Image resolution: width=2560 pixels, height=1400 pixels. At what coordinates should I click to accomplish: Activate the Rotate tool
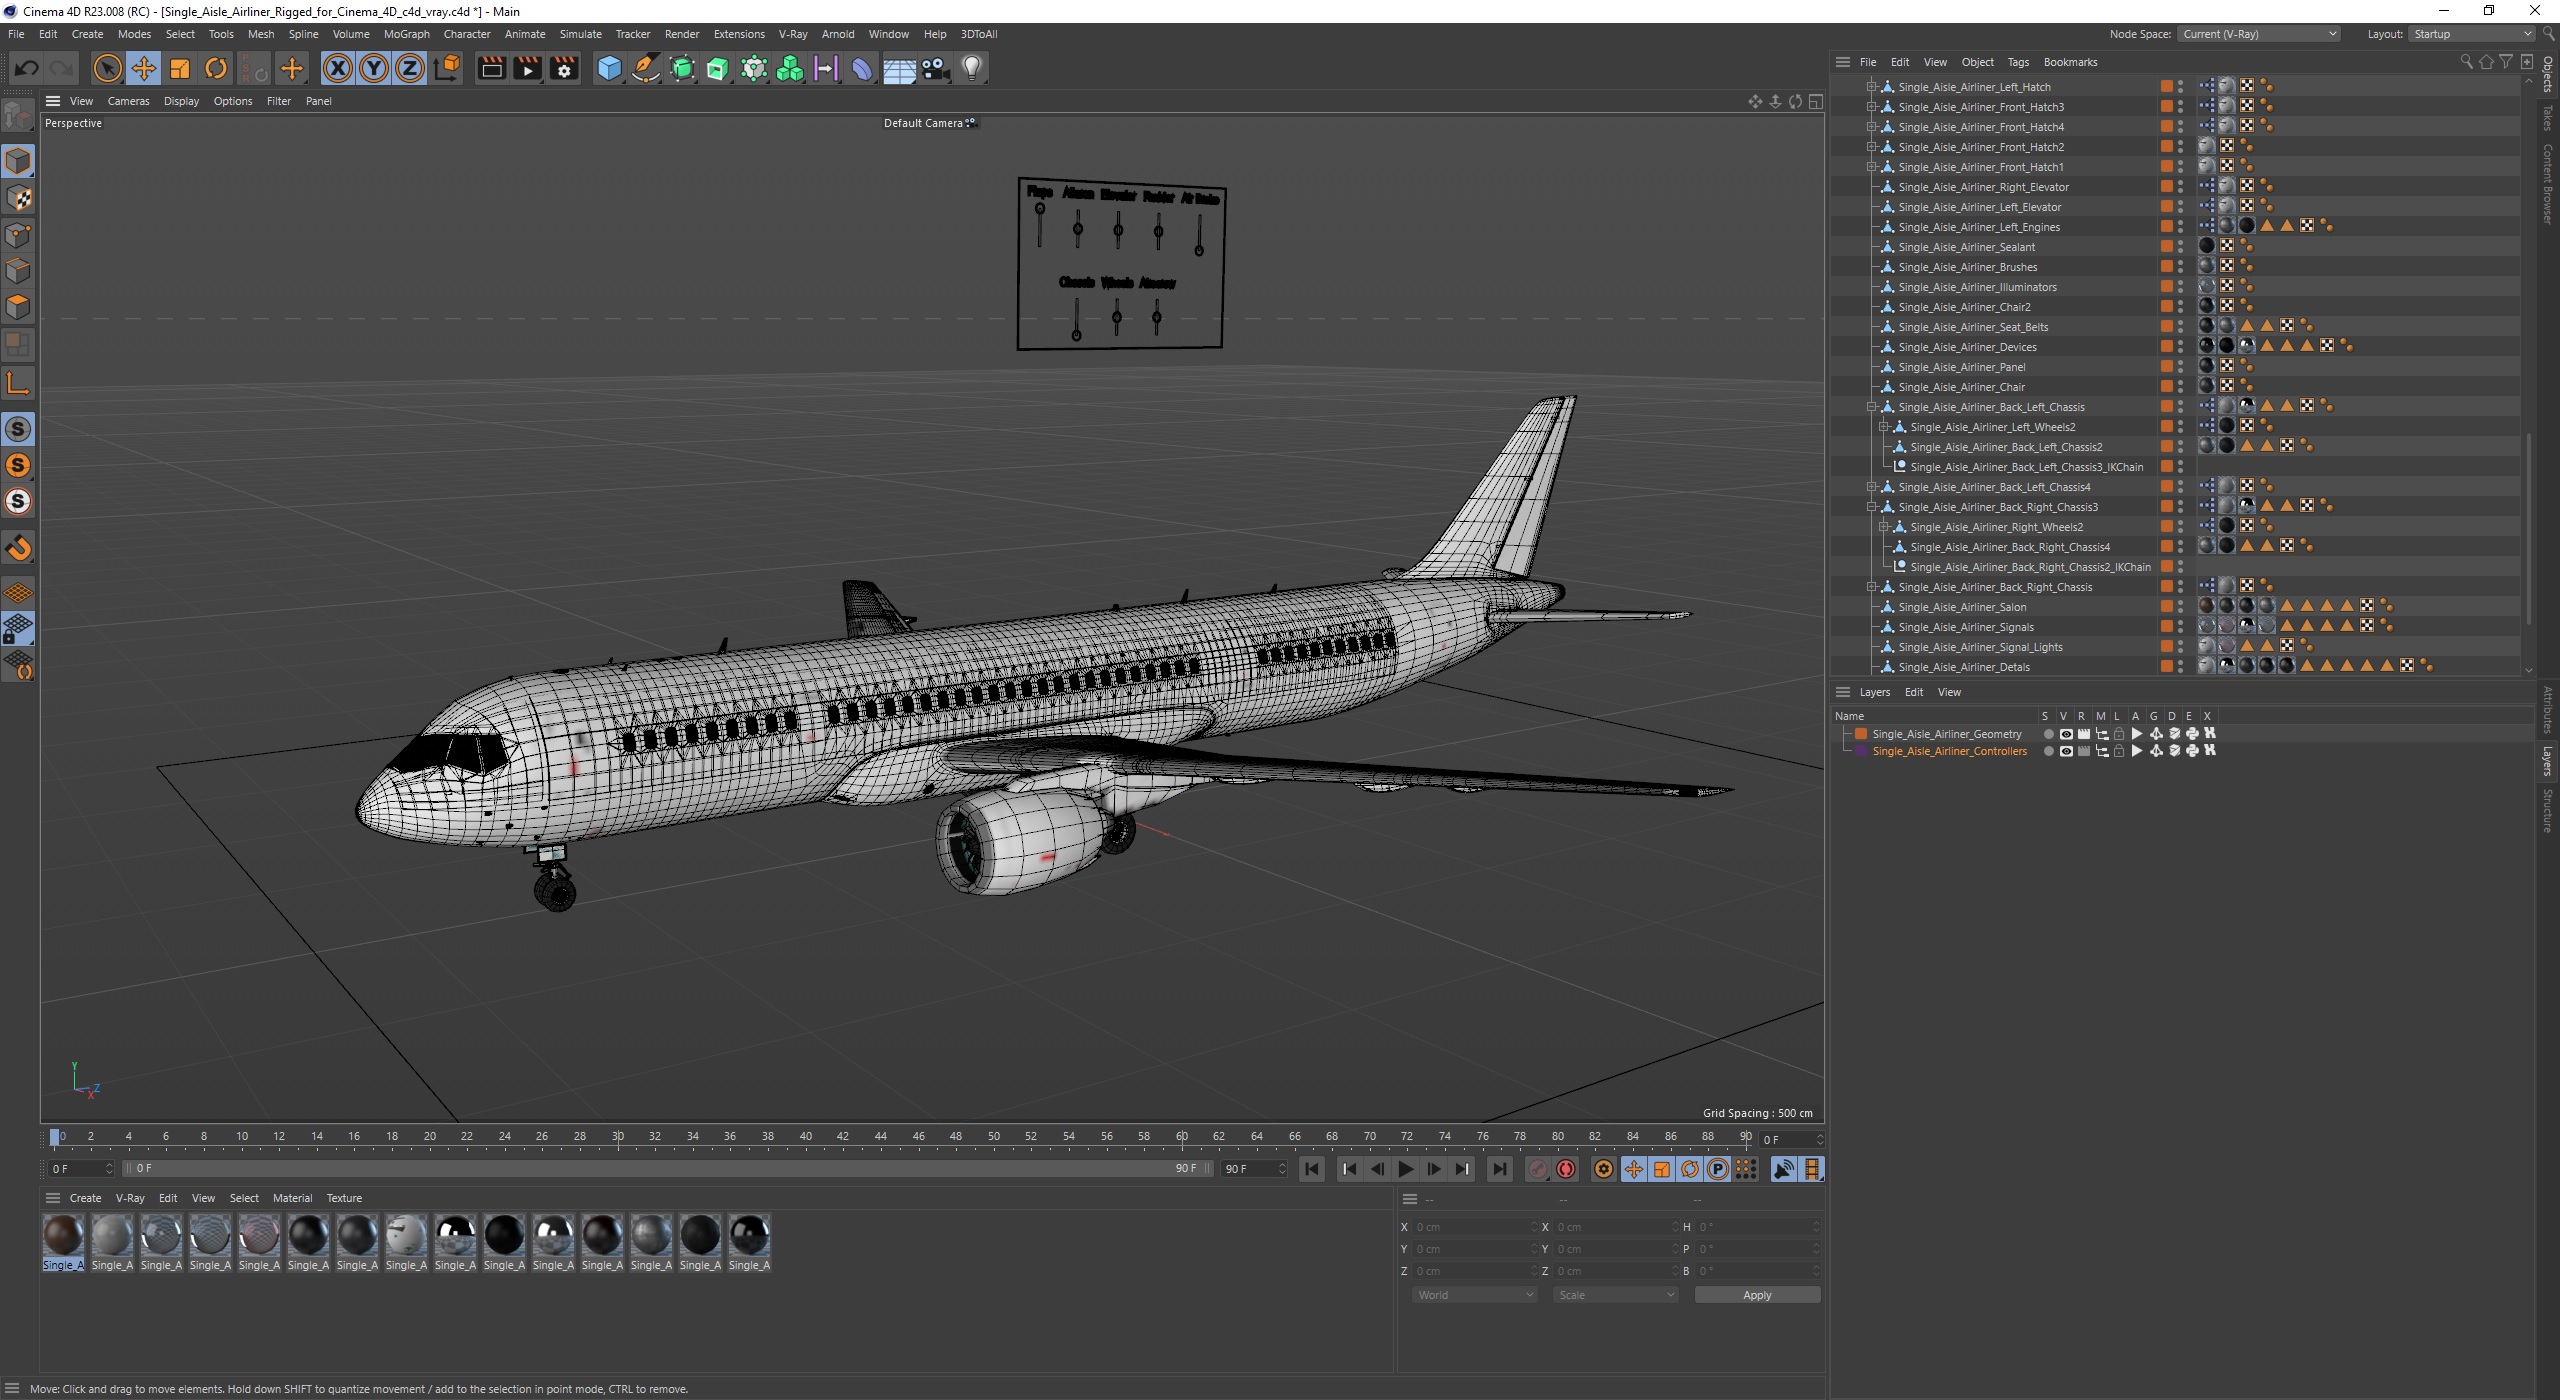216,68
